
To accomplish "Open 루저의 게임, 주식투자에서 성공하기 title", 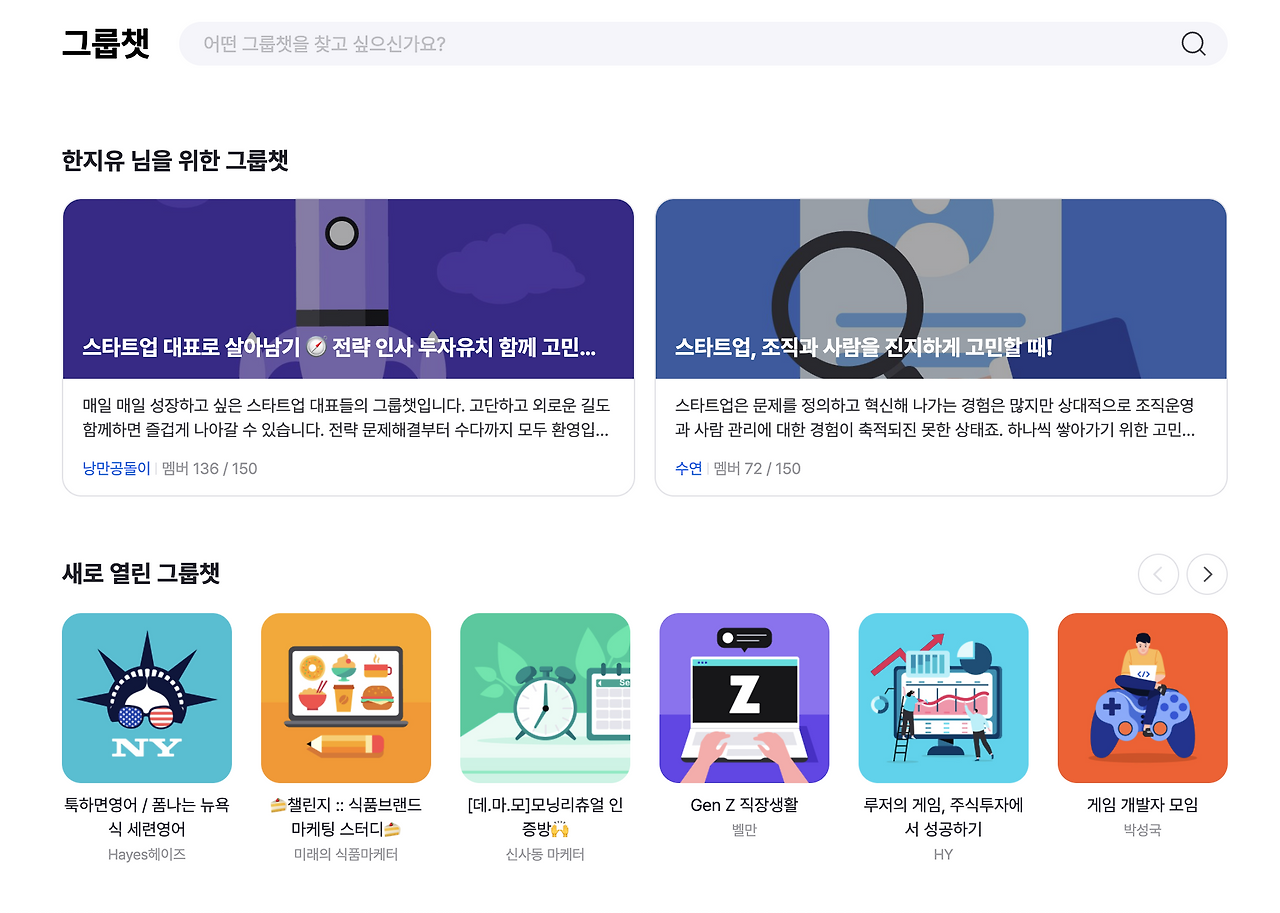I will [943, 817].
